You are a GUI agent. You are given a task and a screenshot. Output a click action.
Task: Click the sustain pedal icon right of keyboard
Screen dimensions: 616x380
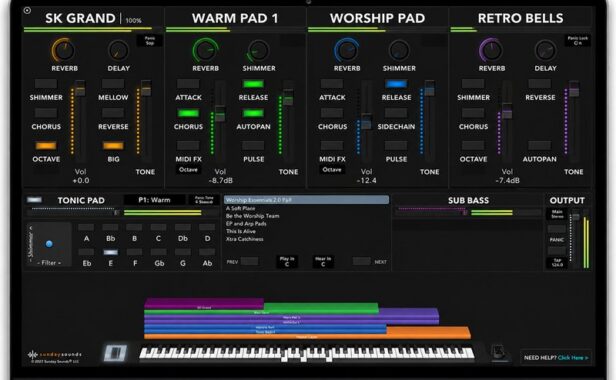pyautogui.click(x=499, y=352)
